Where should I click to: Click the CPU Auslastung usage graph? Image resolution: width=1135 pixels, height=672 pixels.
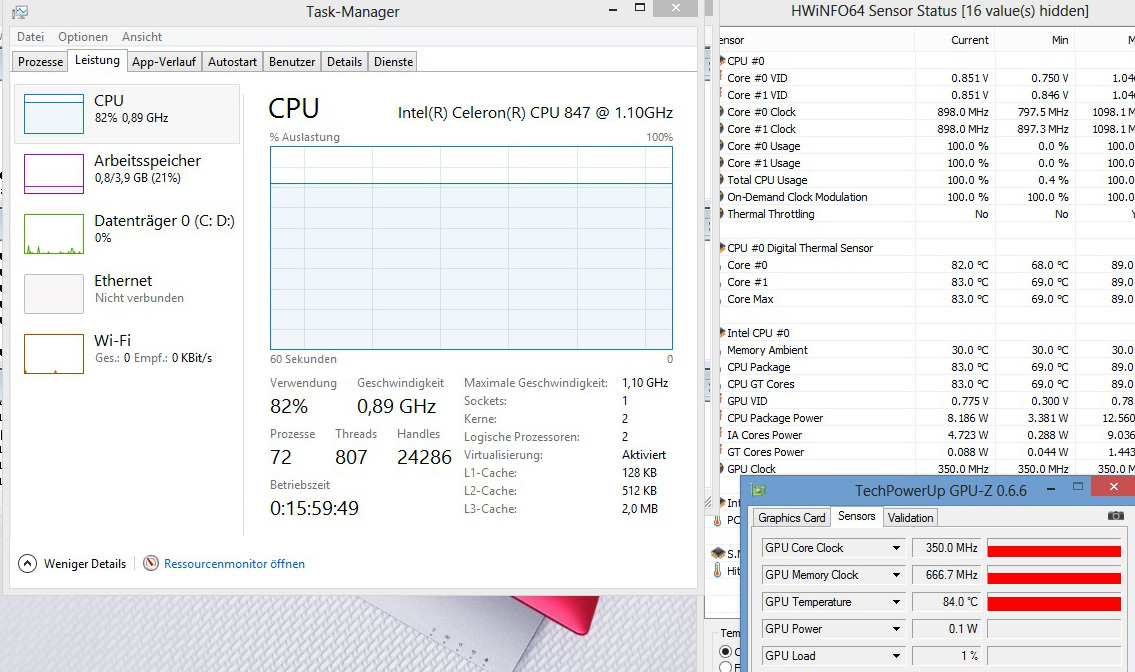coord(471,248)
